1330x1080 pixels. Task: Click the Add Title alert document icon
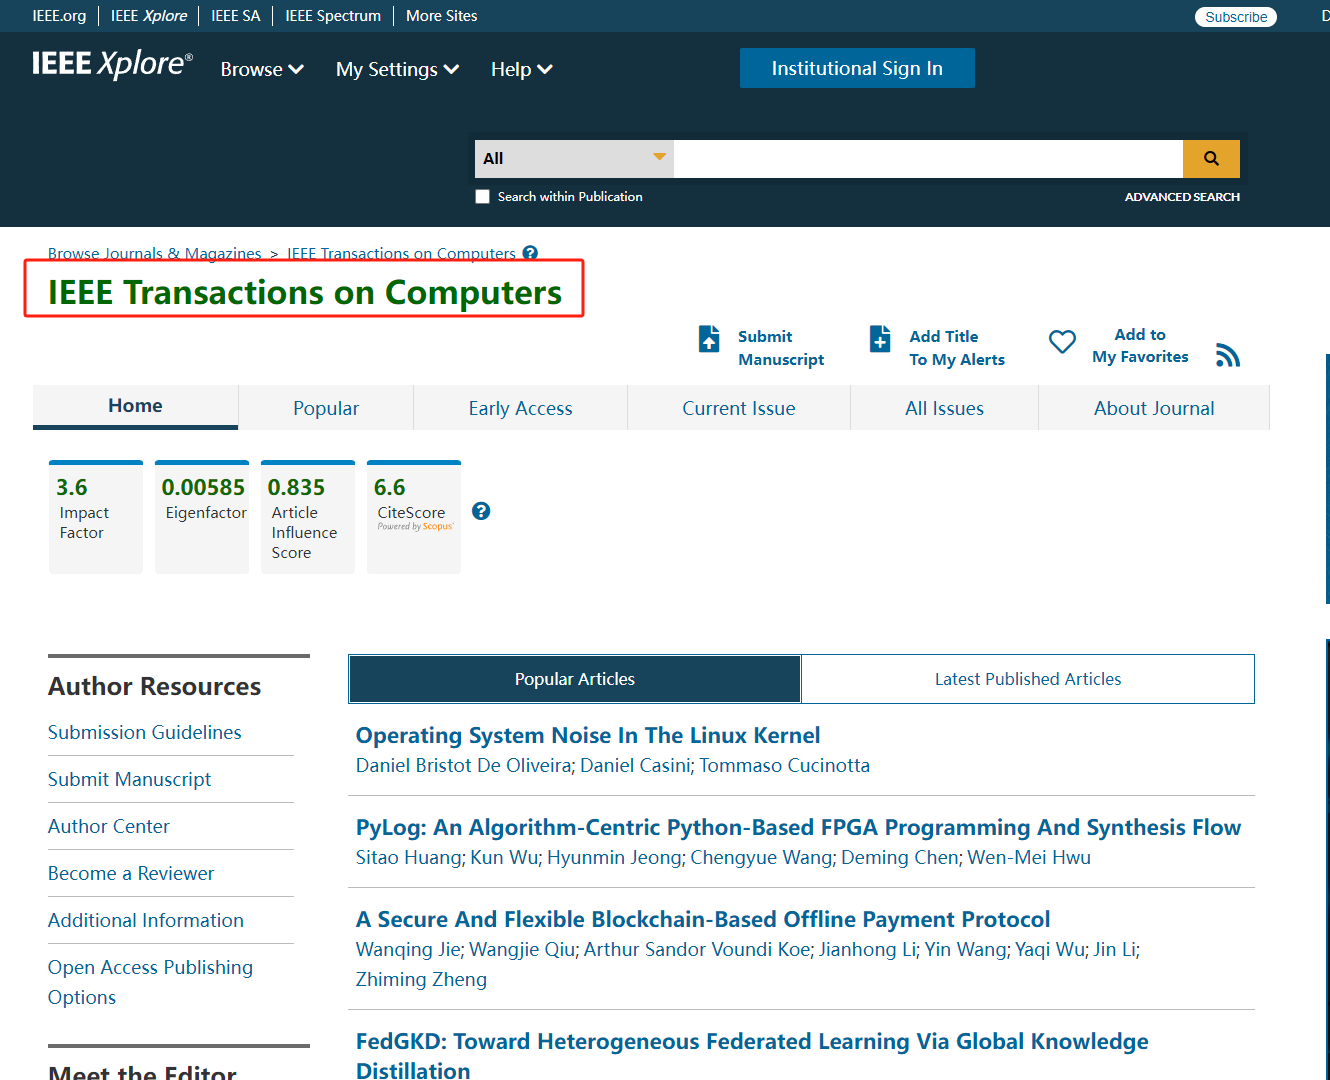pyautogui.click(x=880, y=339)
